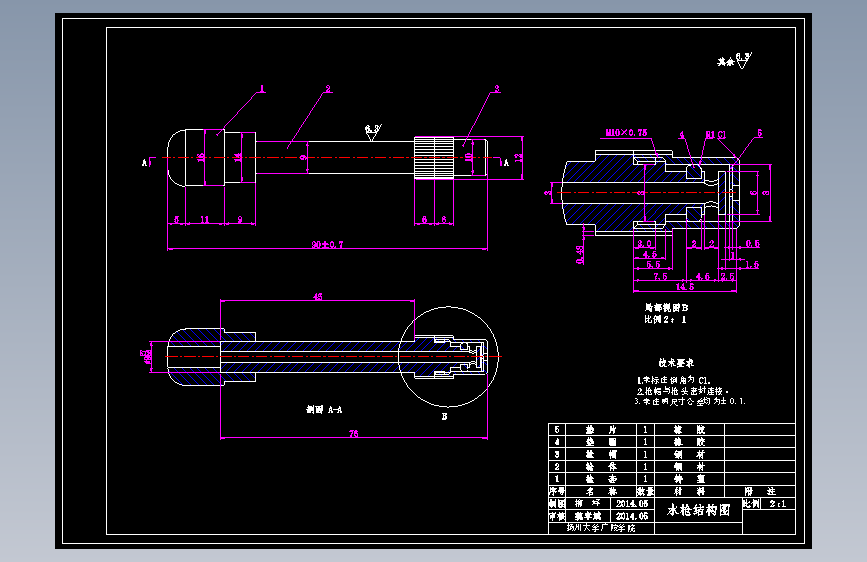Screen dimensions: 867x562
Task: Click the 备注 column header
Action: 760,491
